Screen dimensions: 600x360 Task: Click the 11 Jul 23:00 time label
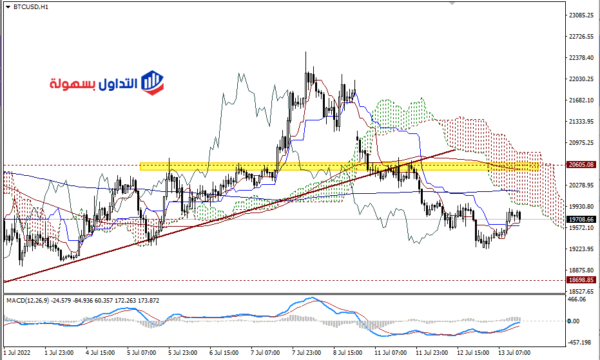click(432, 352)
